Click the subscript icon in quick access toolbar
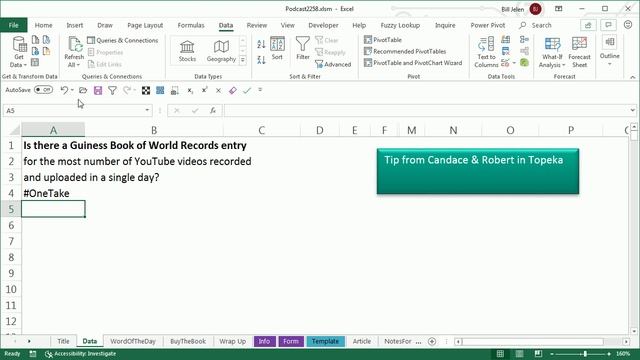Image resolution: width=640 pixels, height=360 pixels. [x=190, y=90]
